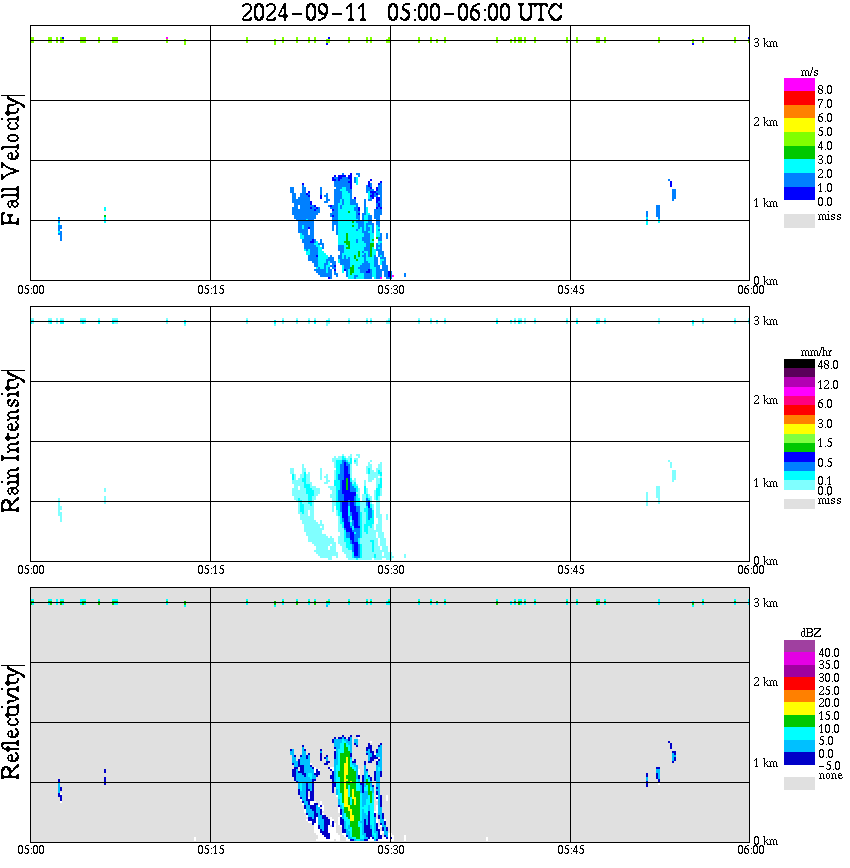Click the Fall Velocity axis label

12,160
